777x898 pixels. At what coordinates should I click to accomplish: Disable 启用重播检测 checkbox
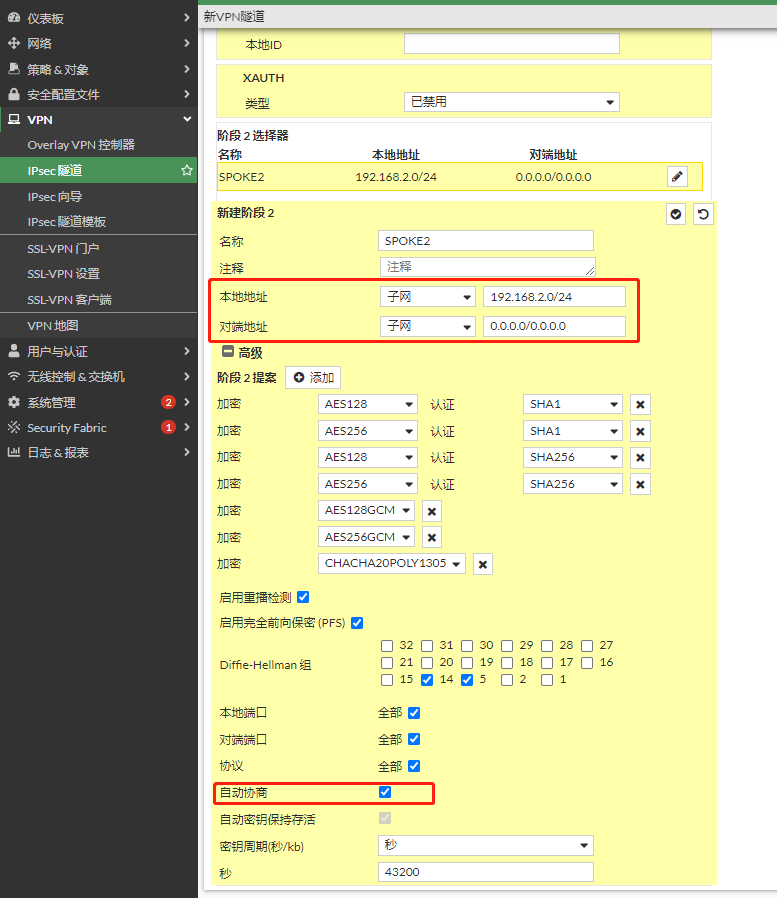(x=303, y=597)
